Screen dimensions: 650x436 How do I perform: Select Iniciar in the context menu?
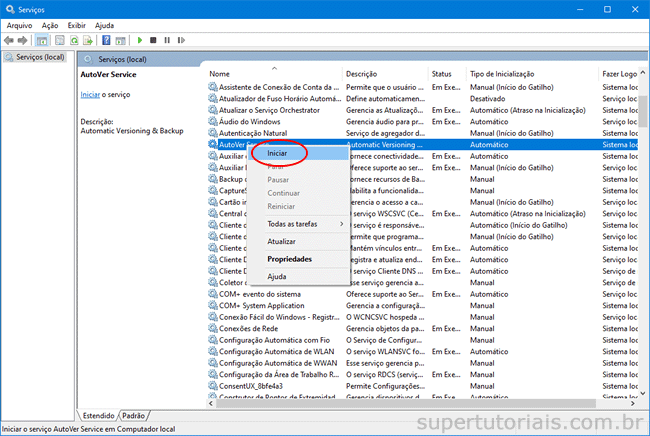click(278, 153)
